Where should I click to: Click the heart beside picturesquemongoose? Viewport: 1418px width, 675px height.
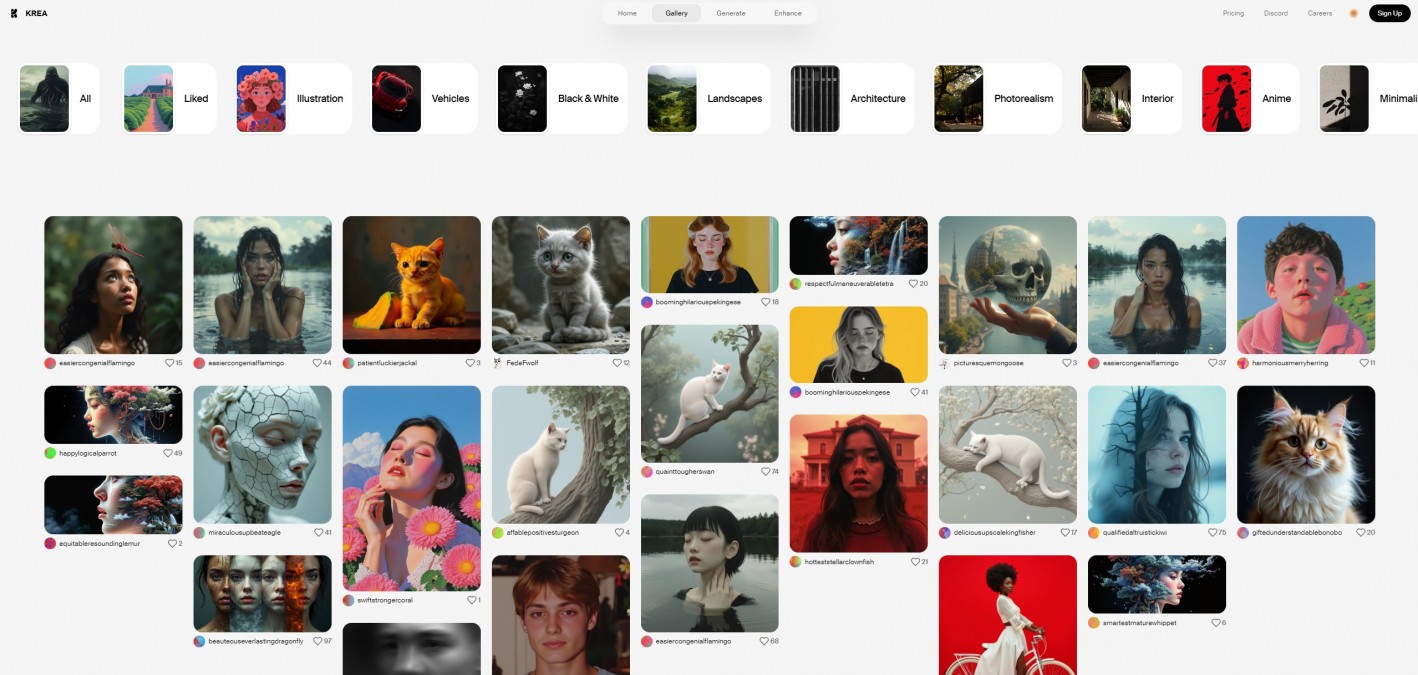[1067, 363]
